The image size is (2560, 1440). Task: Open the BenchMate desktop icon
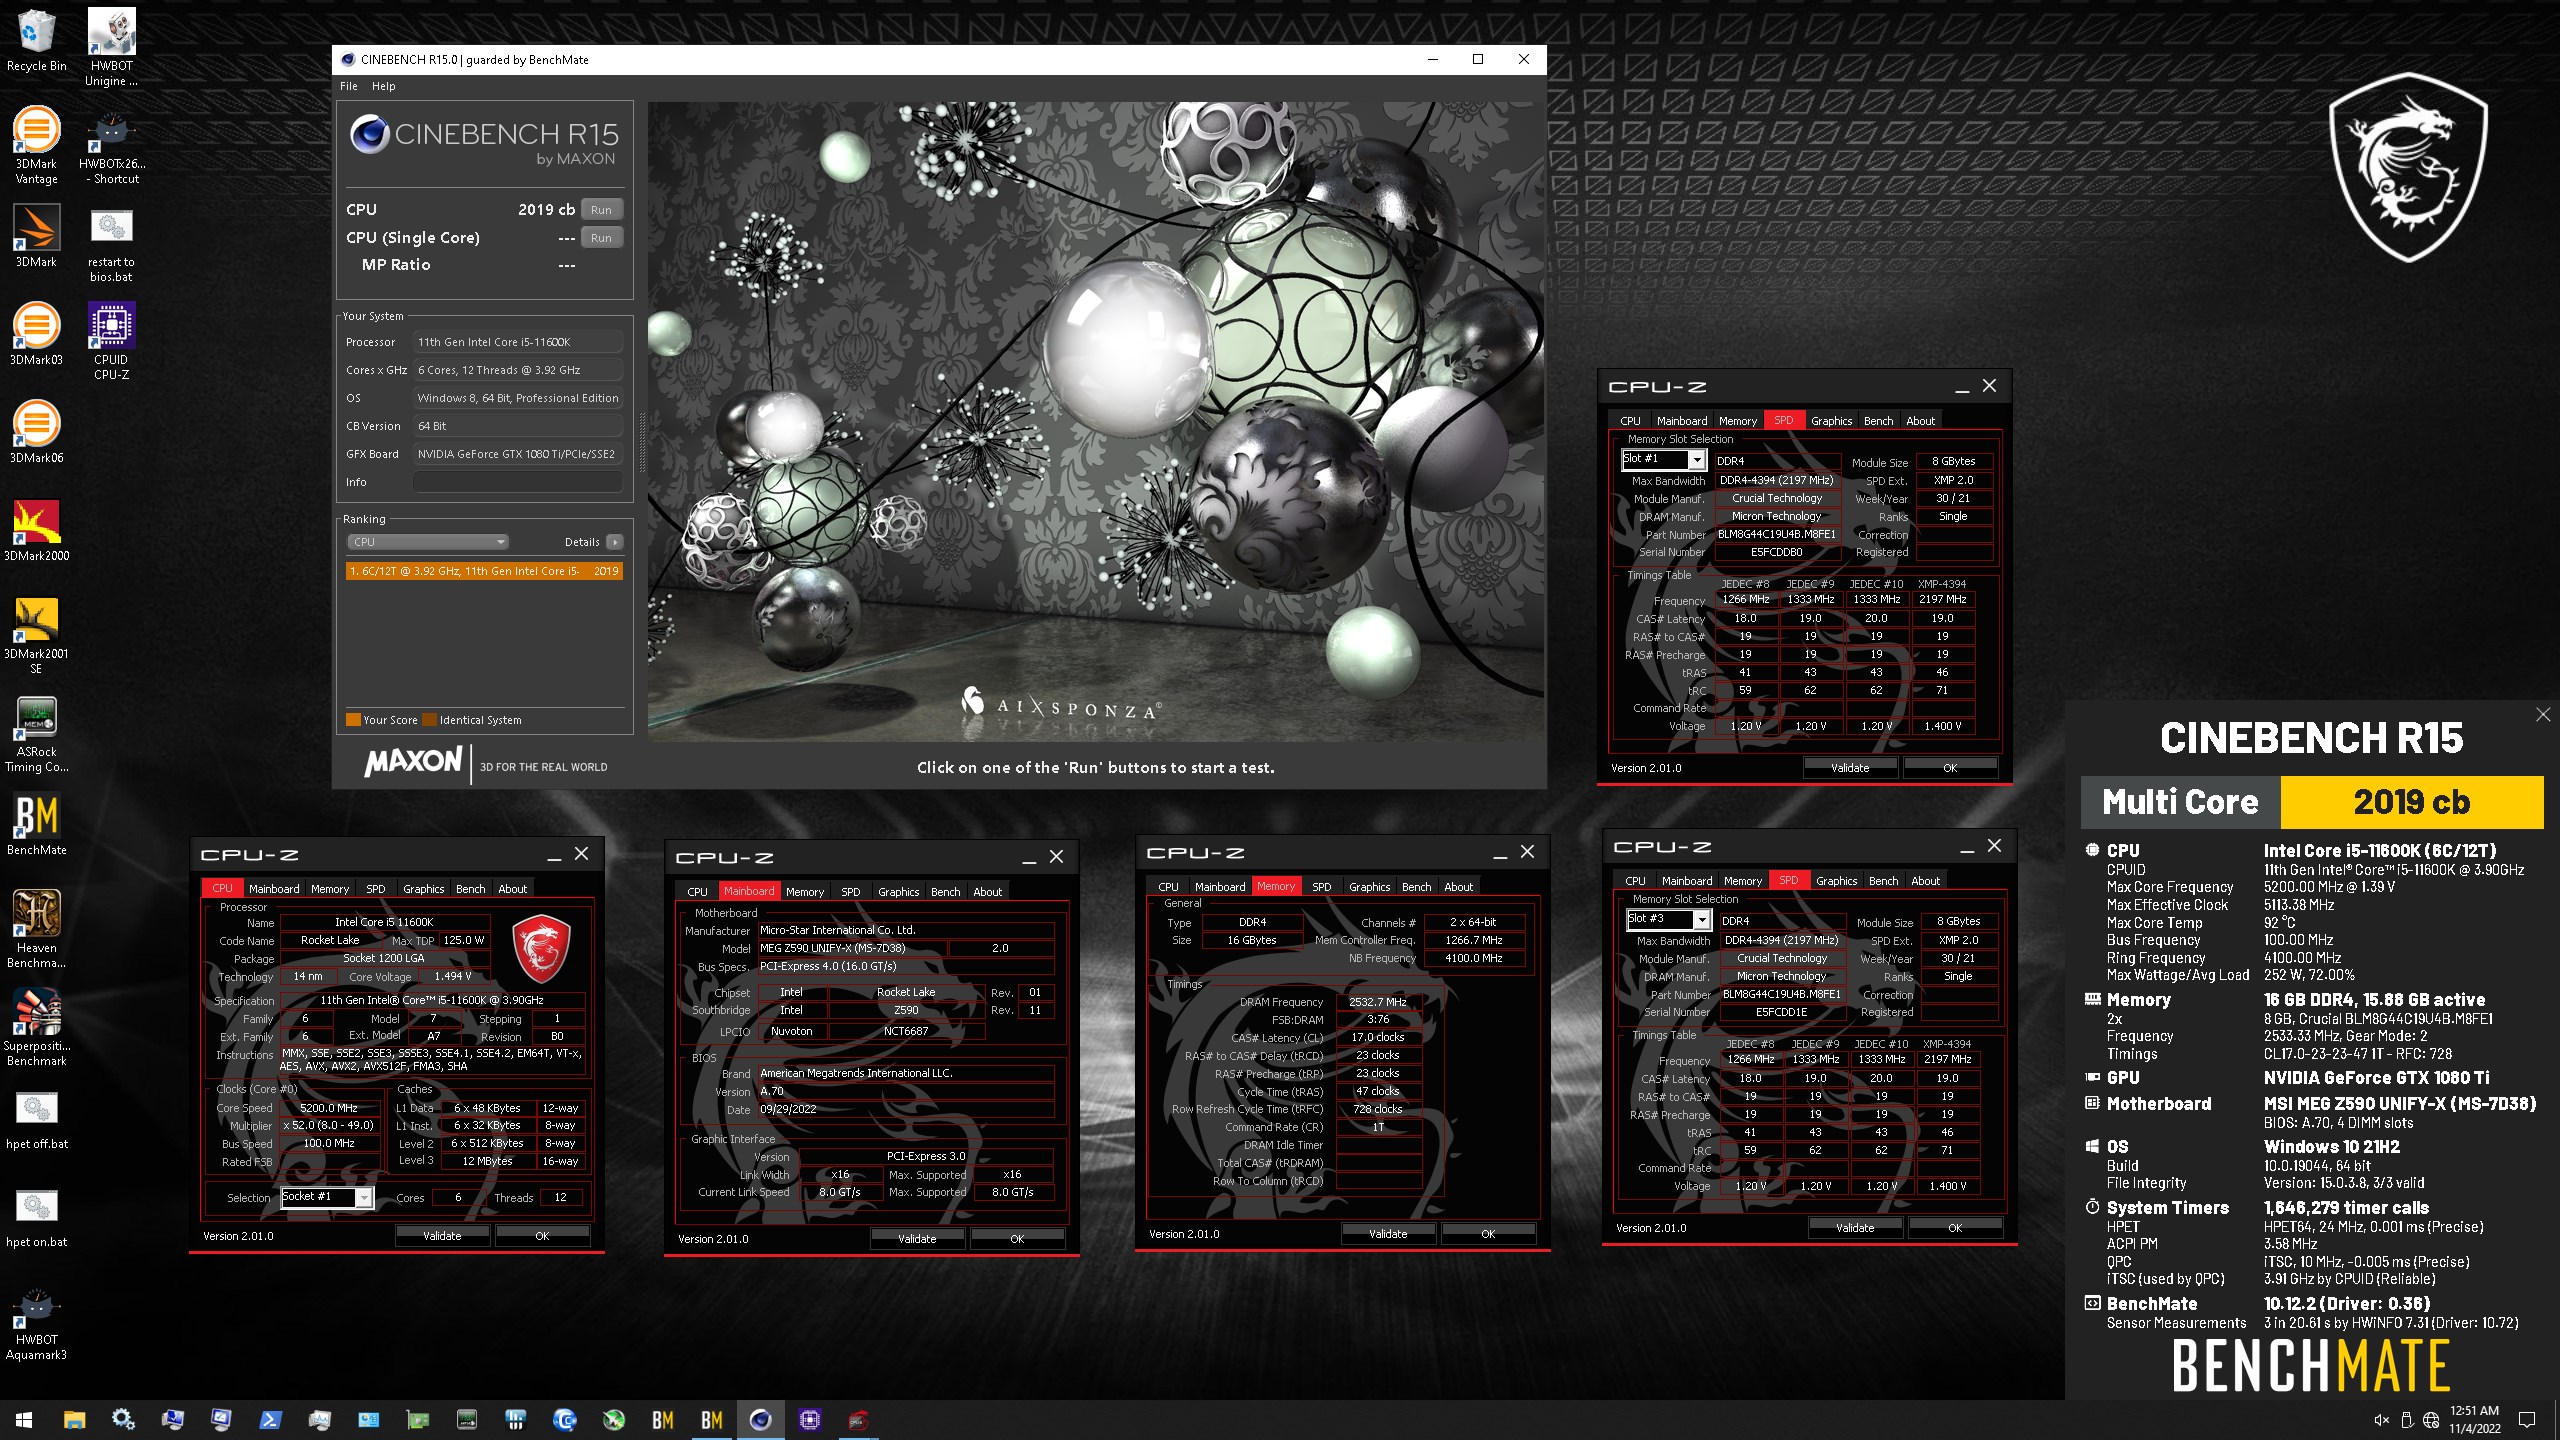(36, 824)
